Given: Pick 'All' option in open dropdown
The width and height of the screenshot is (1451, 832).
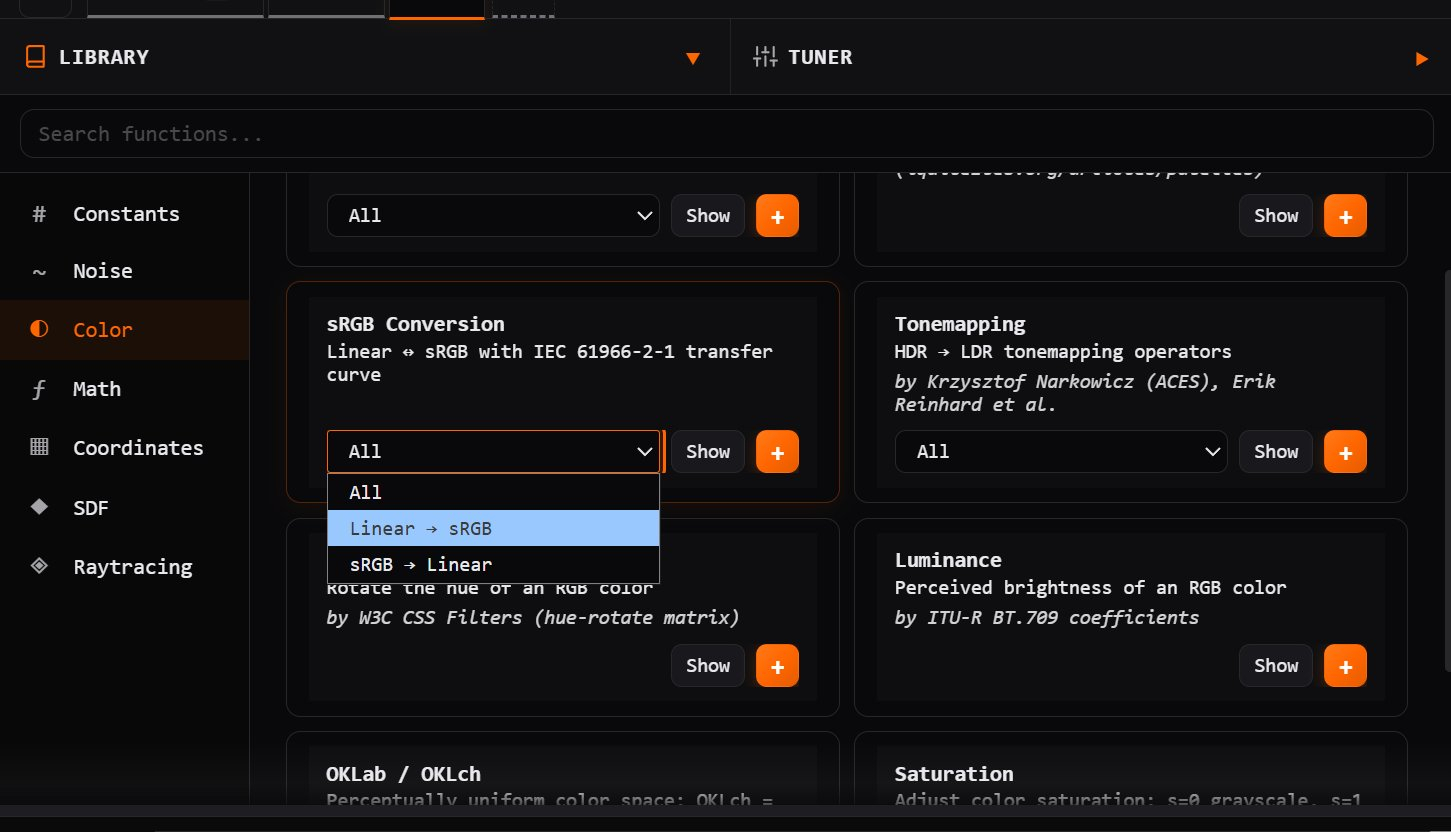Looking at the screenshot, I should point(493,492).
